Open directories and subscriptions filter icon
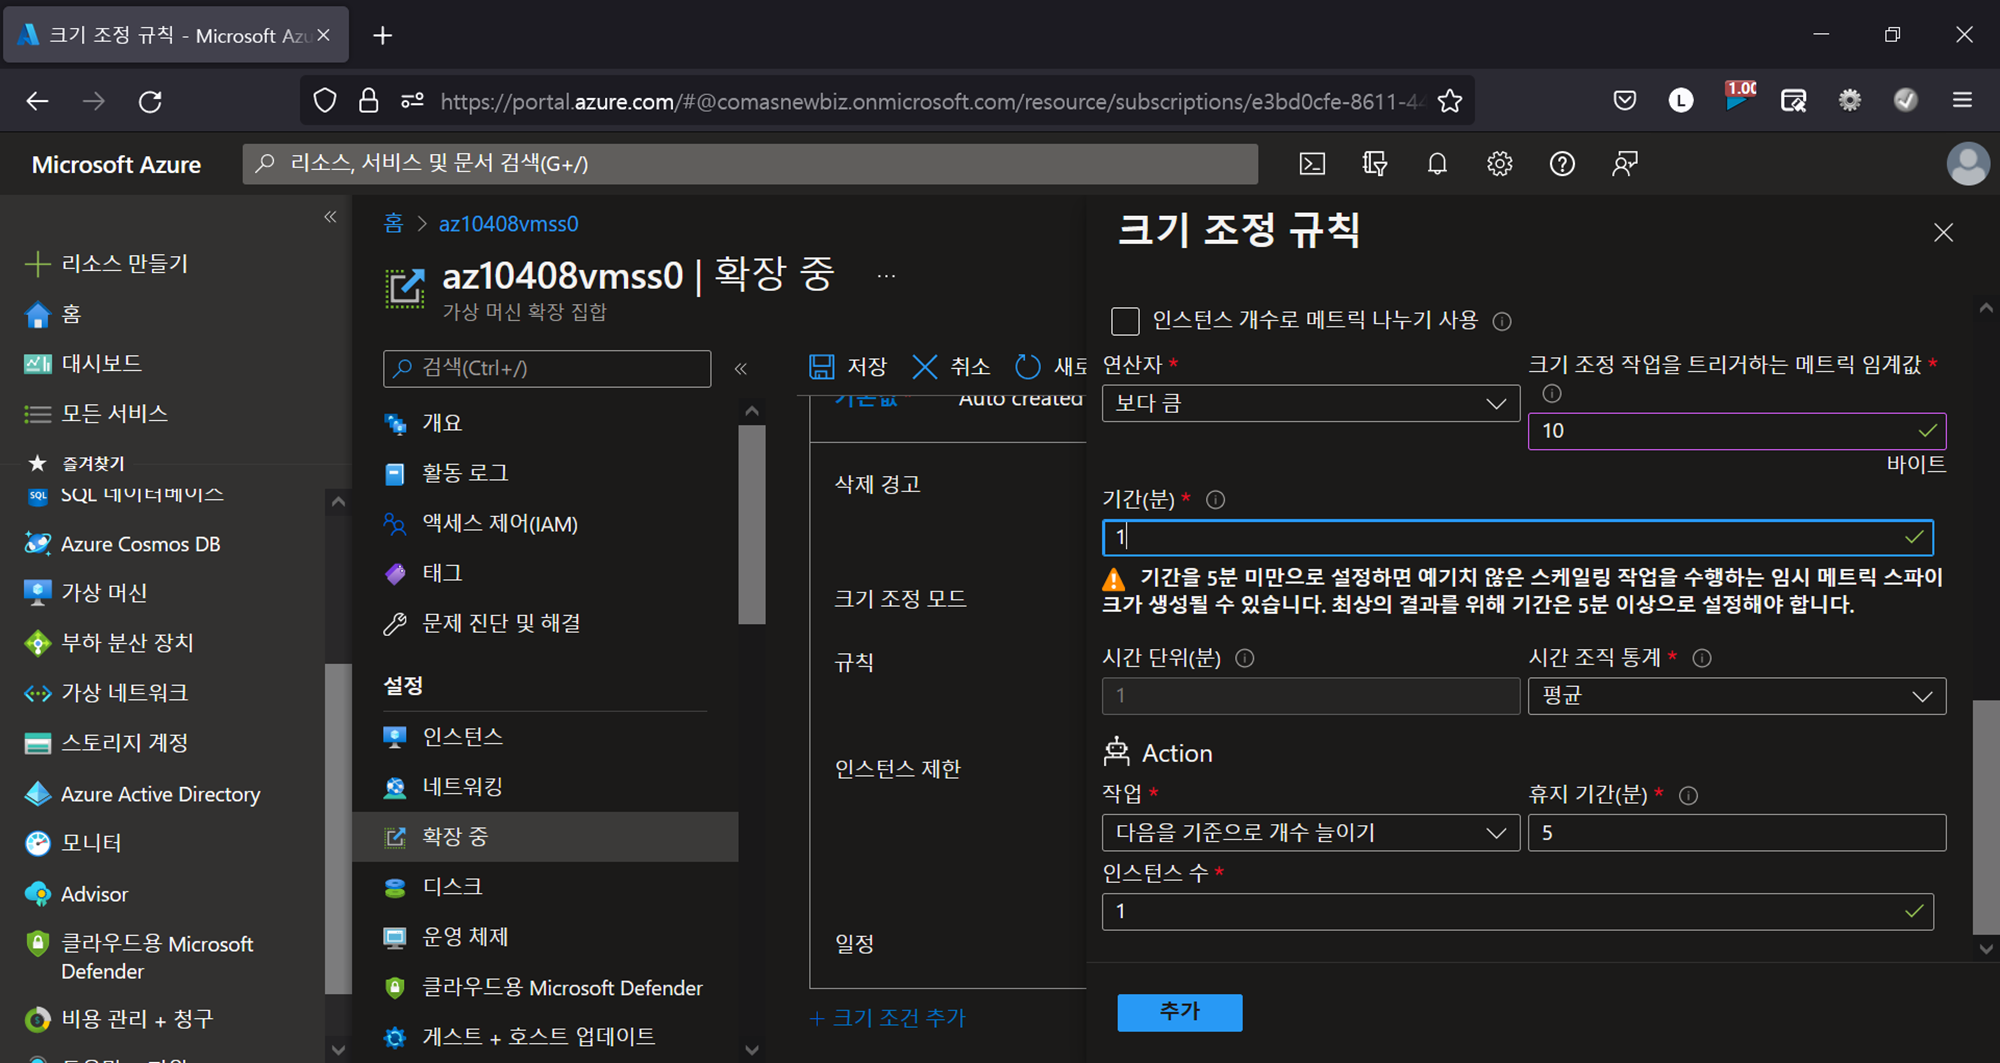 pyautogui.click(x=1375, y=164)
